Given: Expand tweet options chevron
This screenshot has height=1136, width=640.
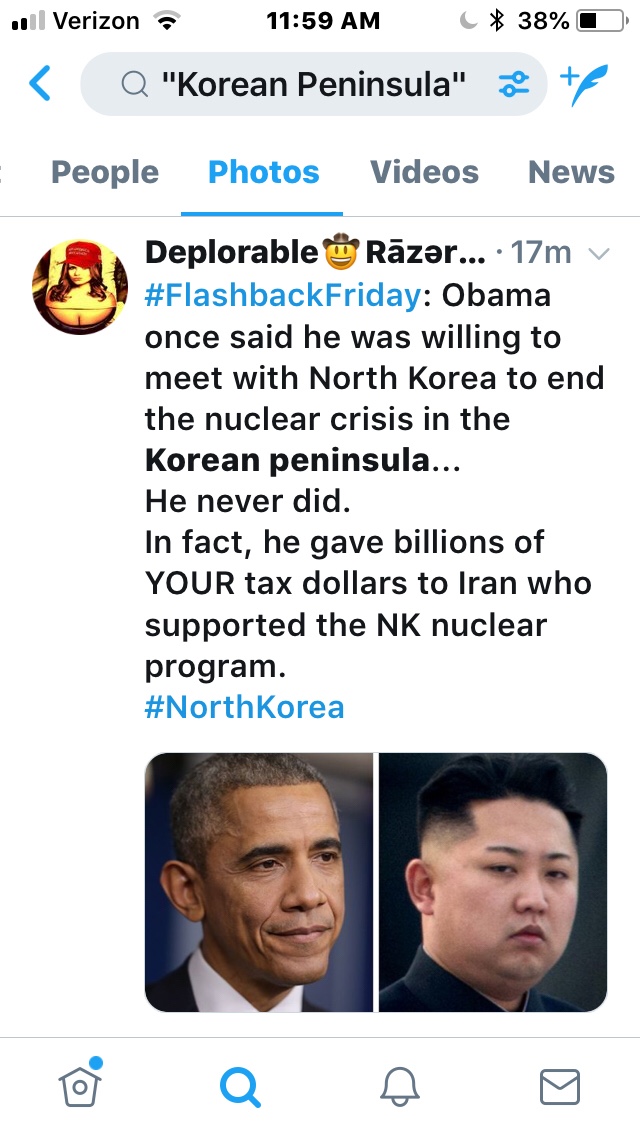Looking at the screenshot, I should (599, 254).
